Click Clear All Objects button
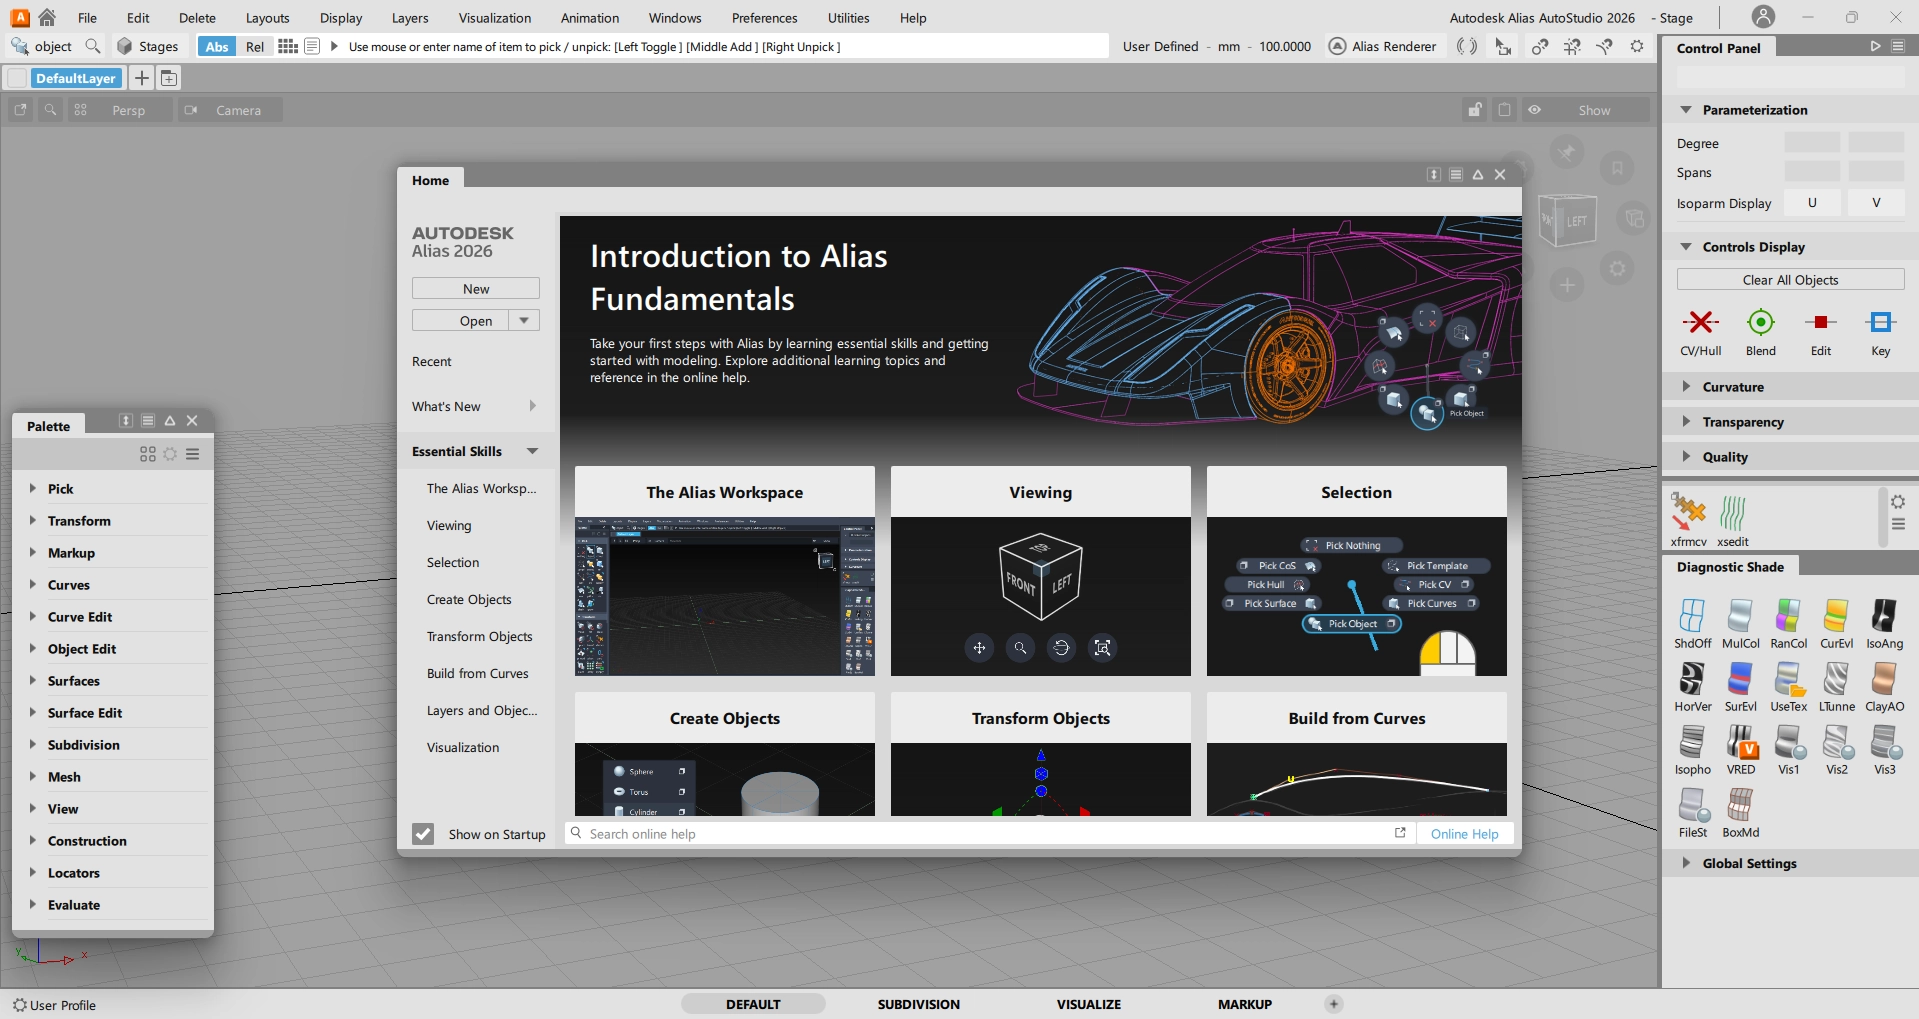1919x1019 pixels. click(x=1790, y=280)
